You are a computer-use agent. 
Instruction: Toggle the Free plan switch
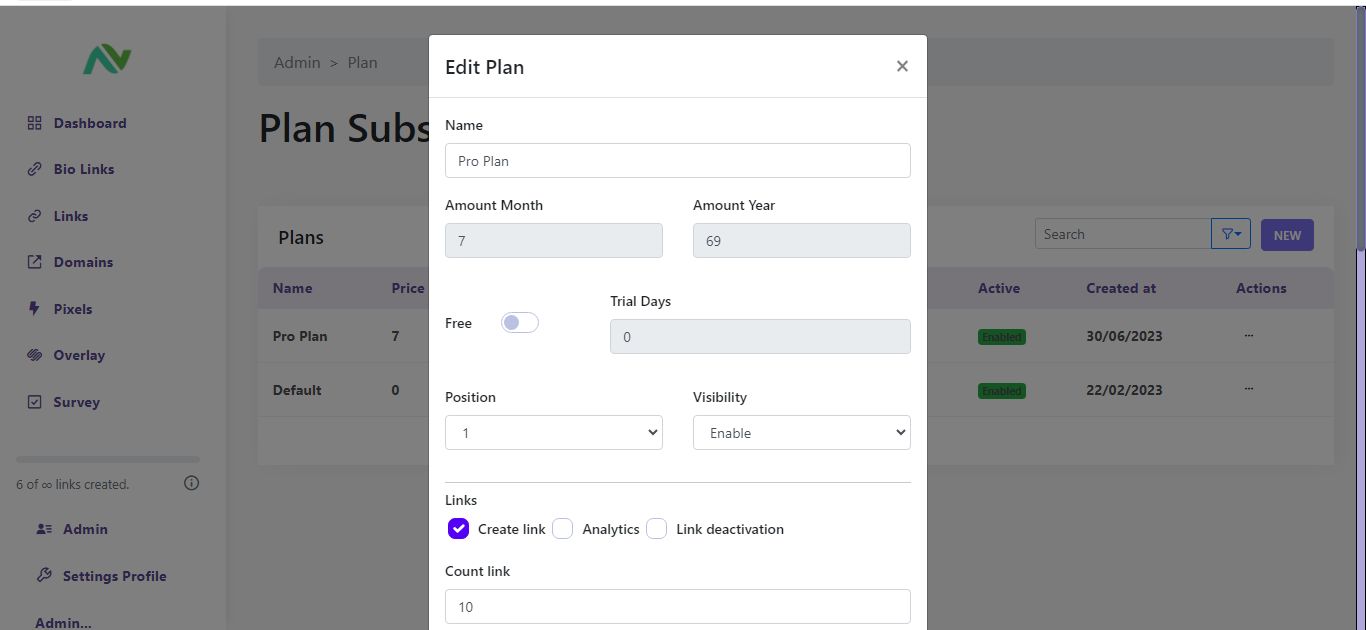[520, 322]
